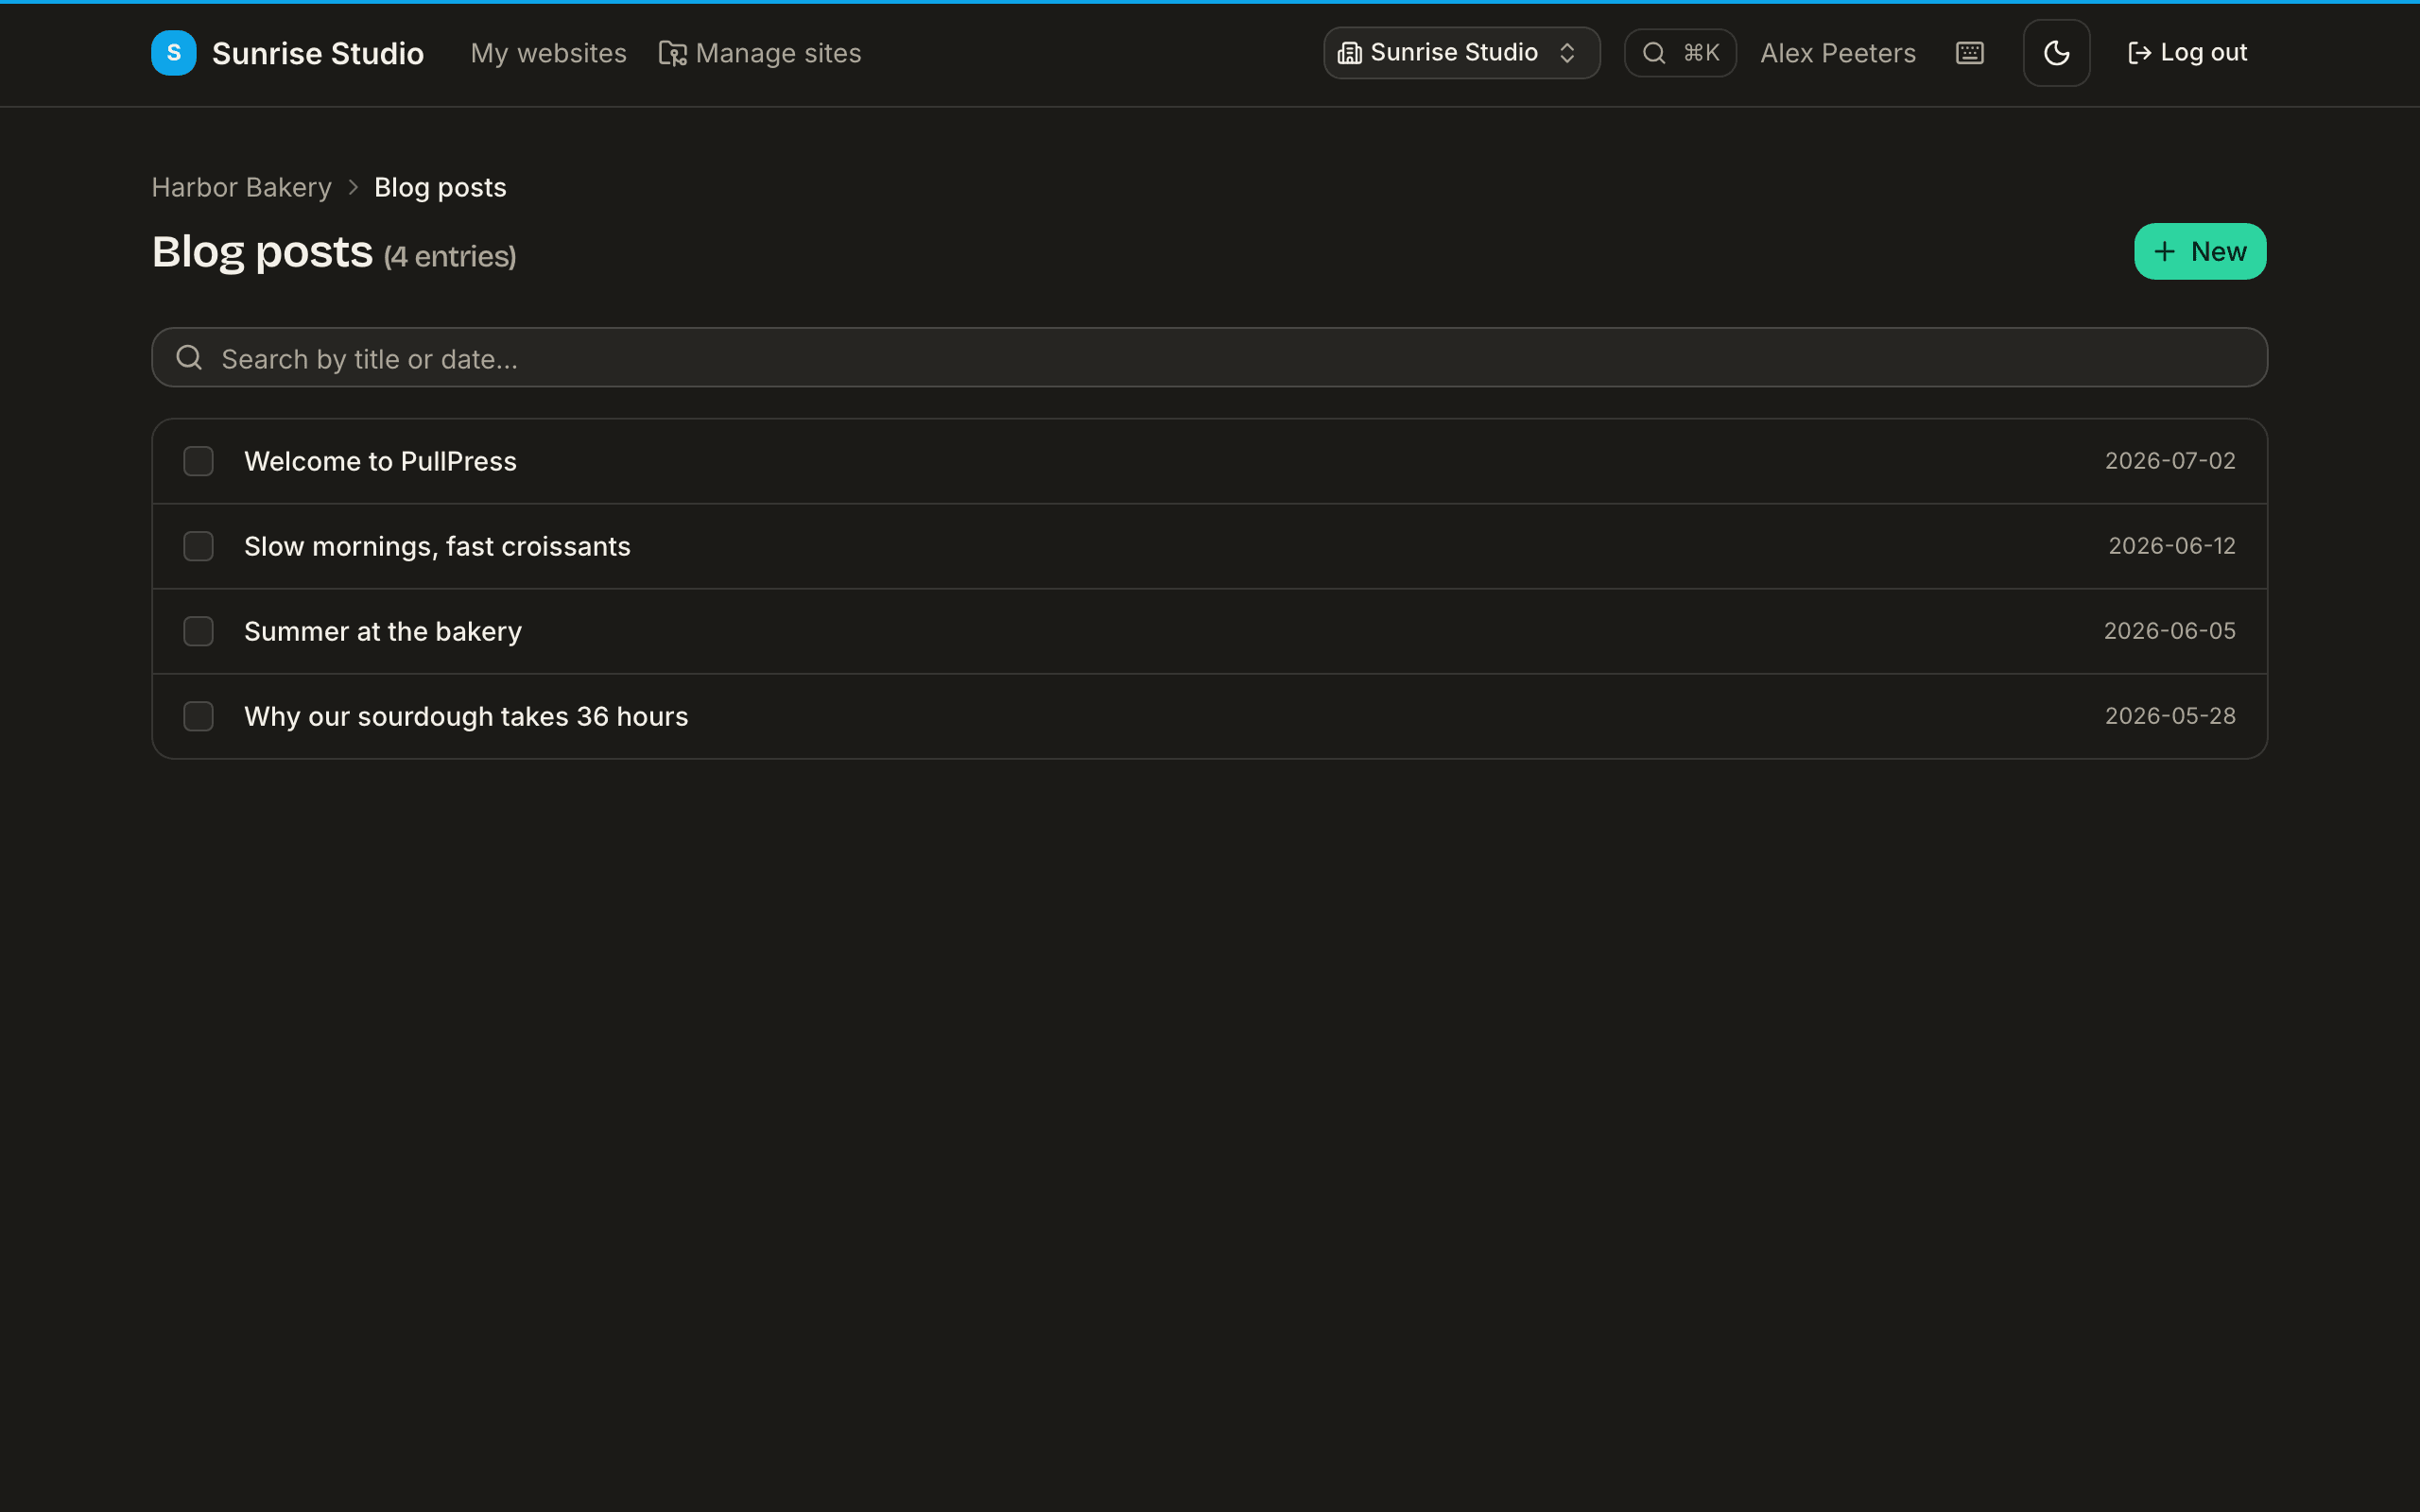Click the Blog posts breadcrumb

(x=440, y=187)
